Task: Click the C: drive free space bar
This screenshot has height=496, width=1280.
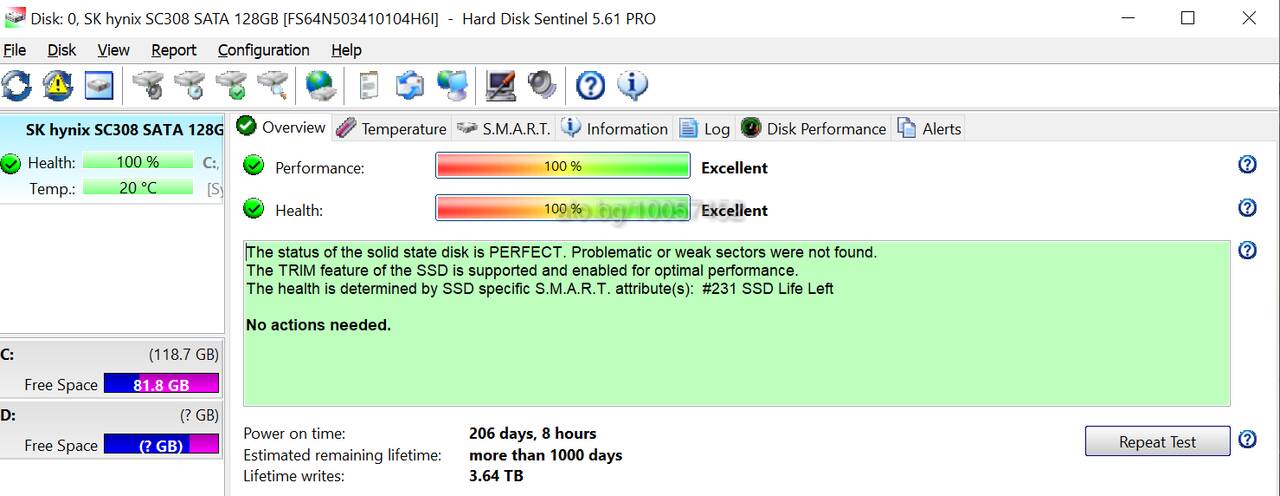Action: (x=161, y=384)
